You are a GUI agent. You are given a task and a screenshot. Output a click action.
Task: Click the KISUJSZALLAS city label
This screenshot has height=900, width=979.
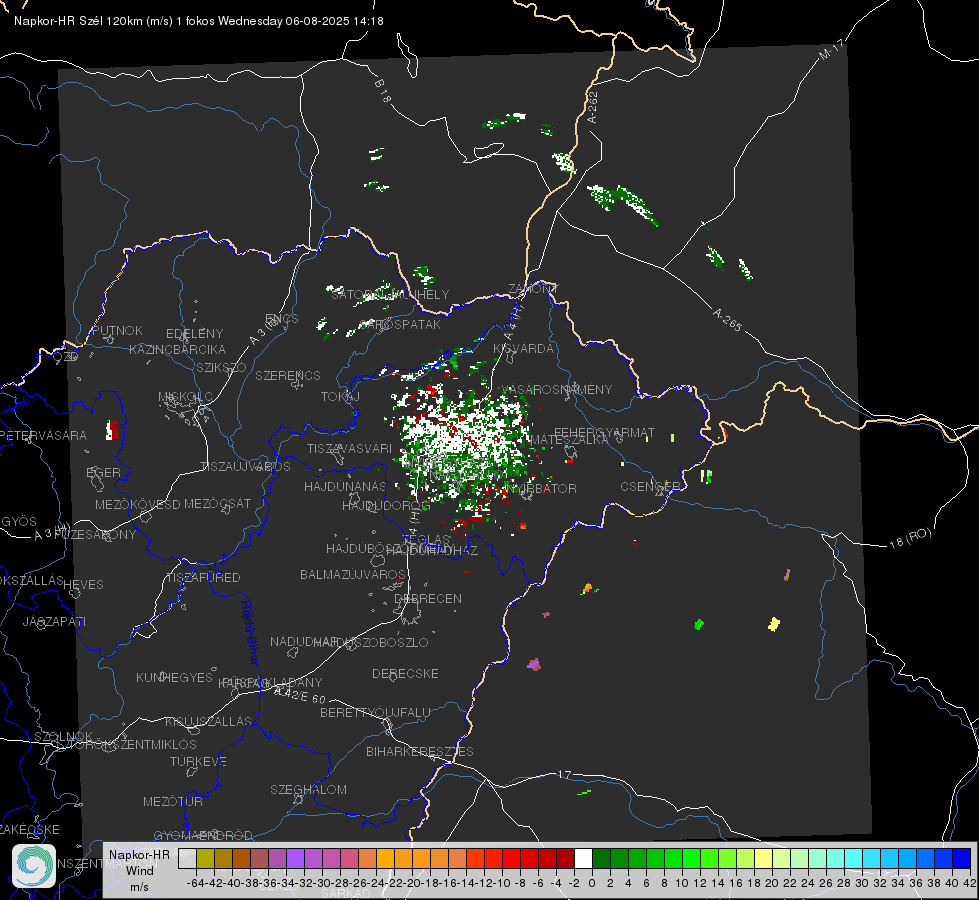pyautogui.click(x=208, y=721)
